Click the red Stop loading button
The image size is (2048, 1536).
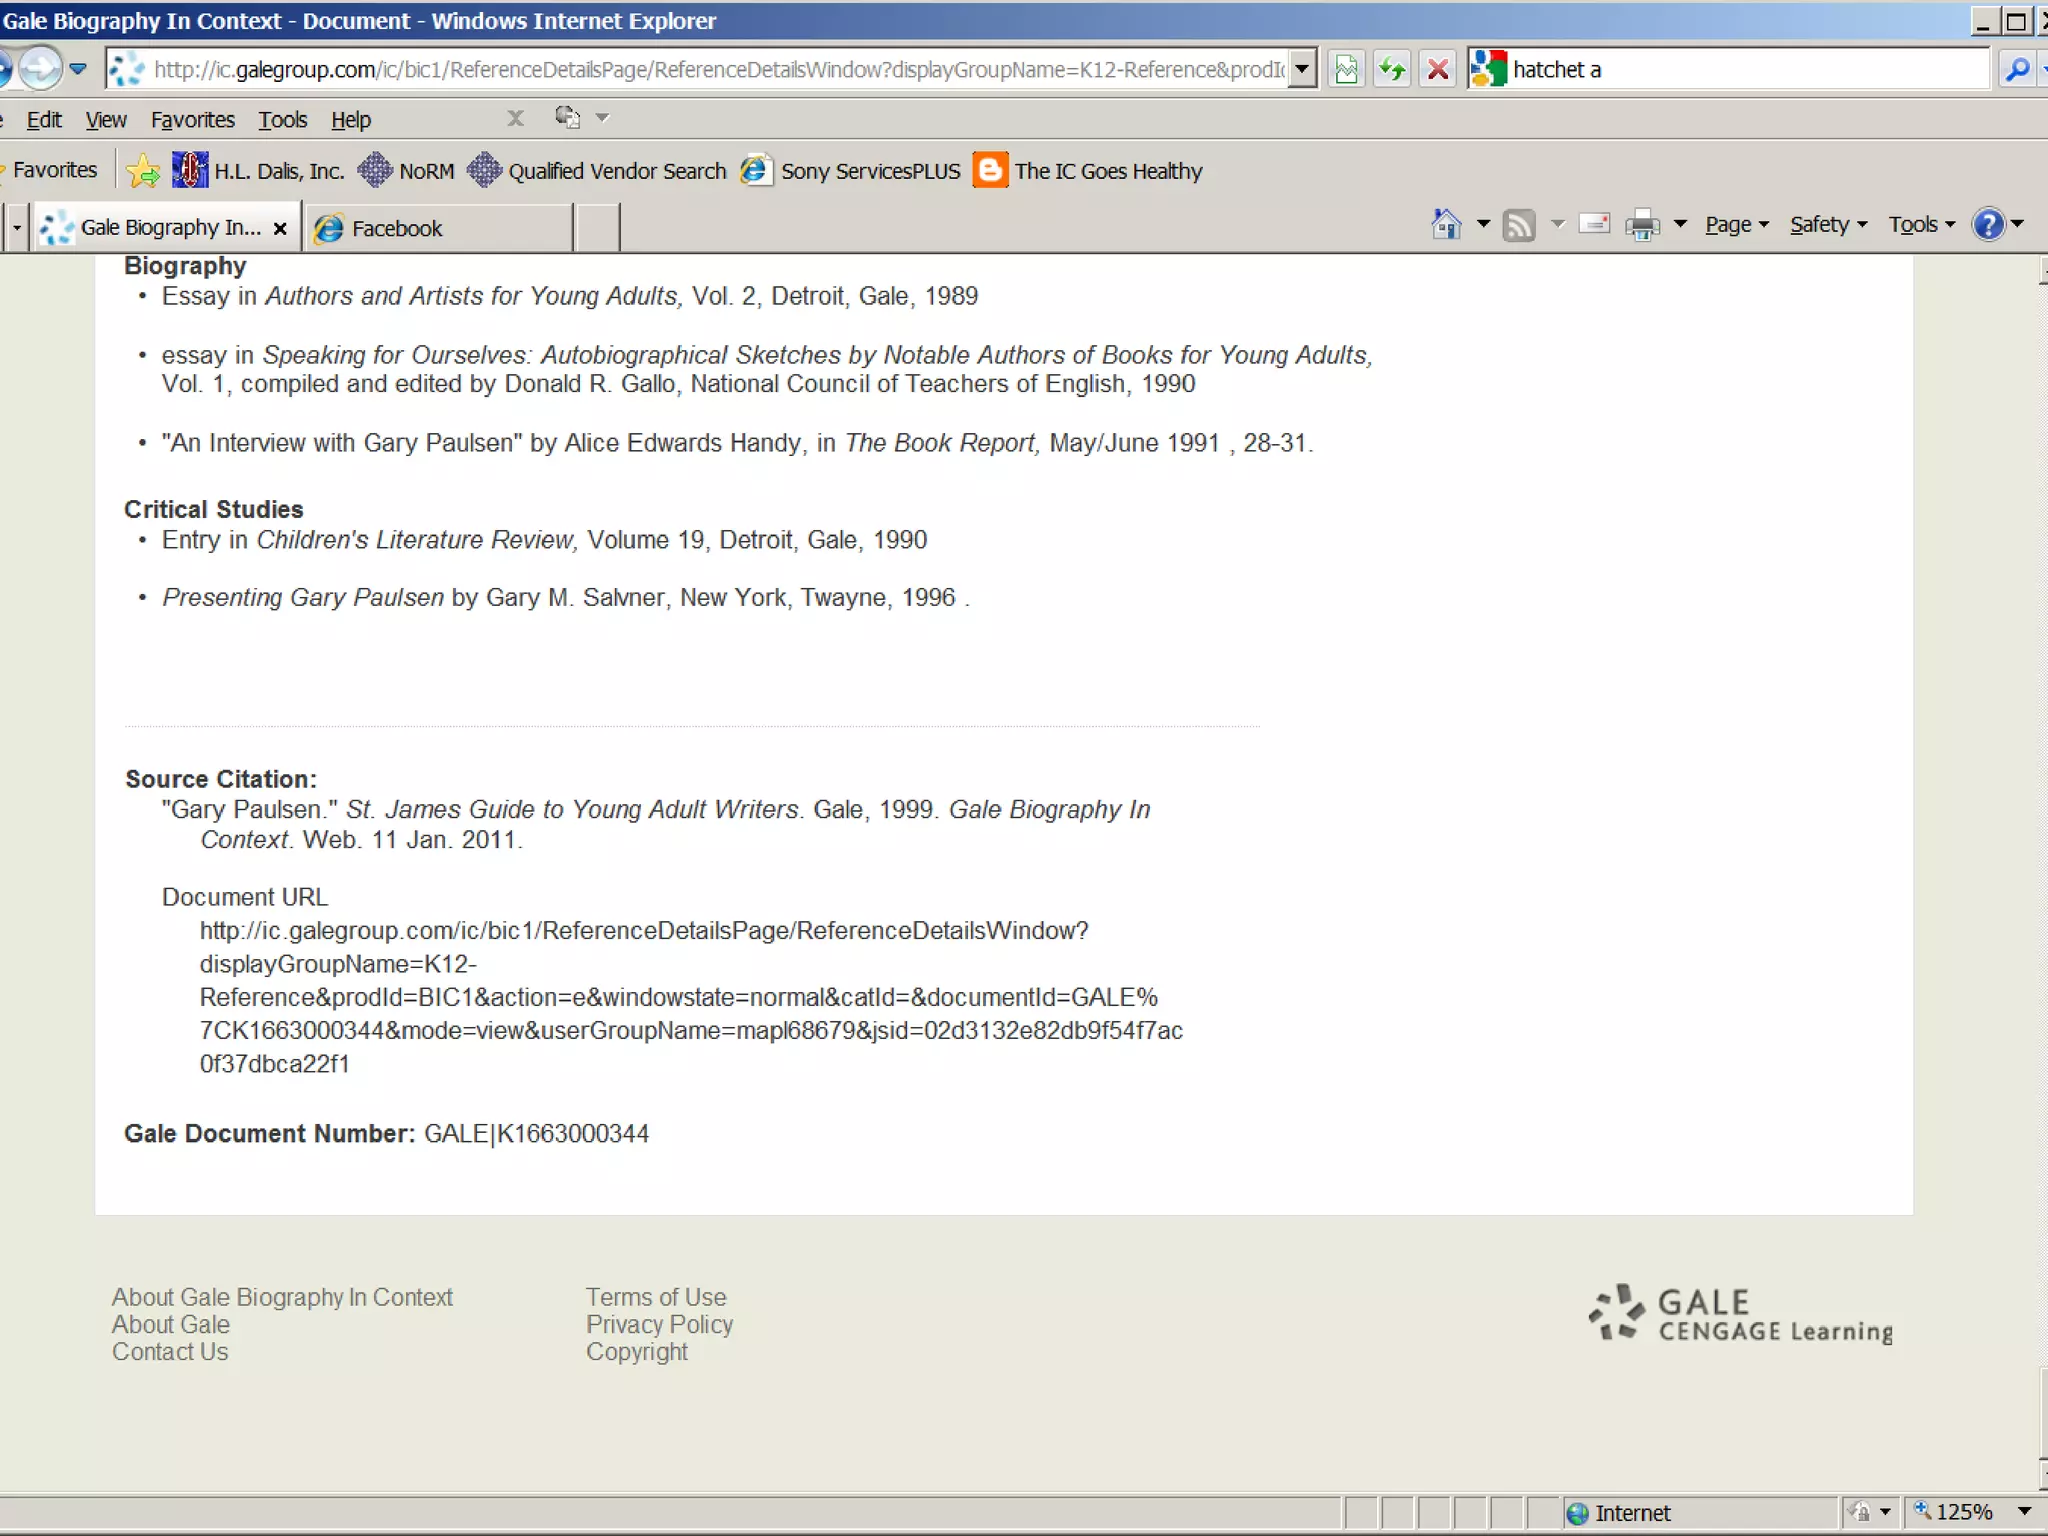click(x=1438, y=69)
